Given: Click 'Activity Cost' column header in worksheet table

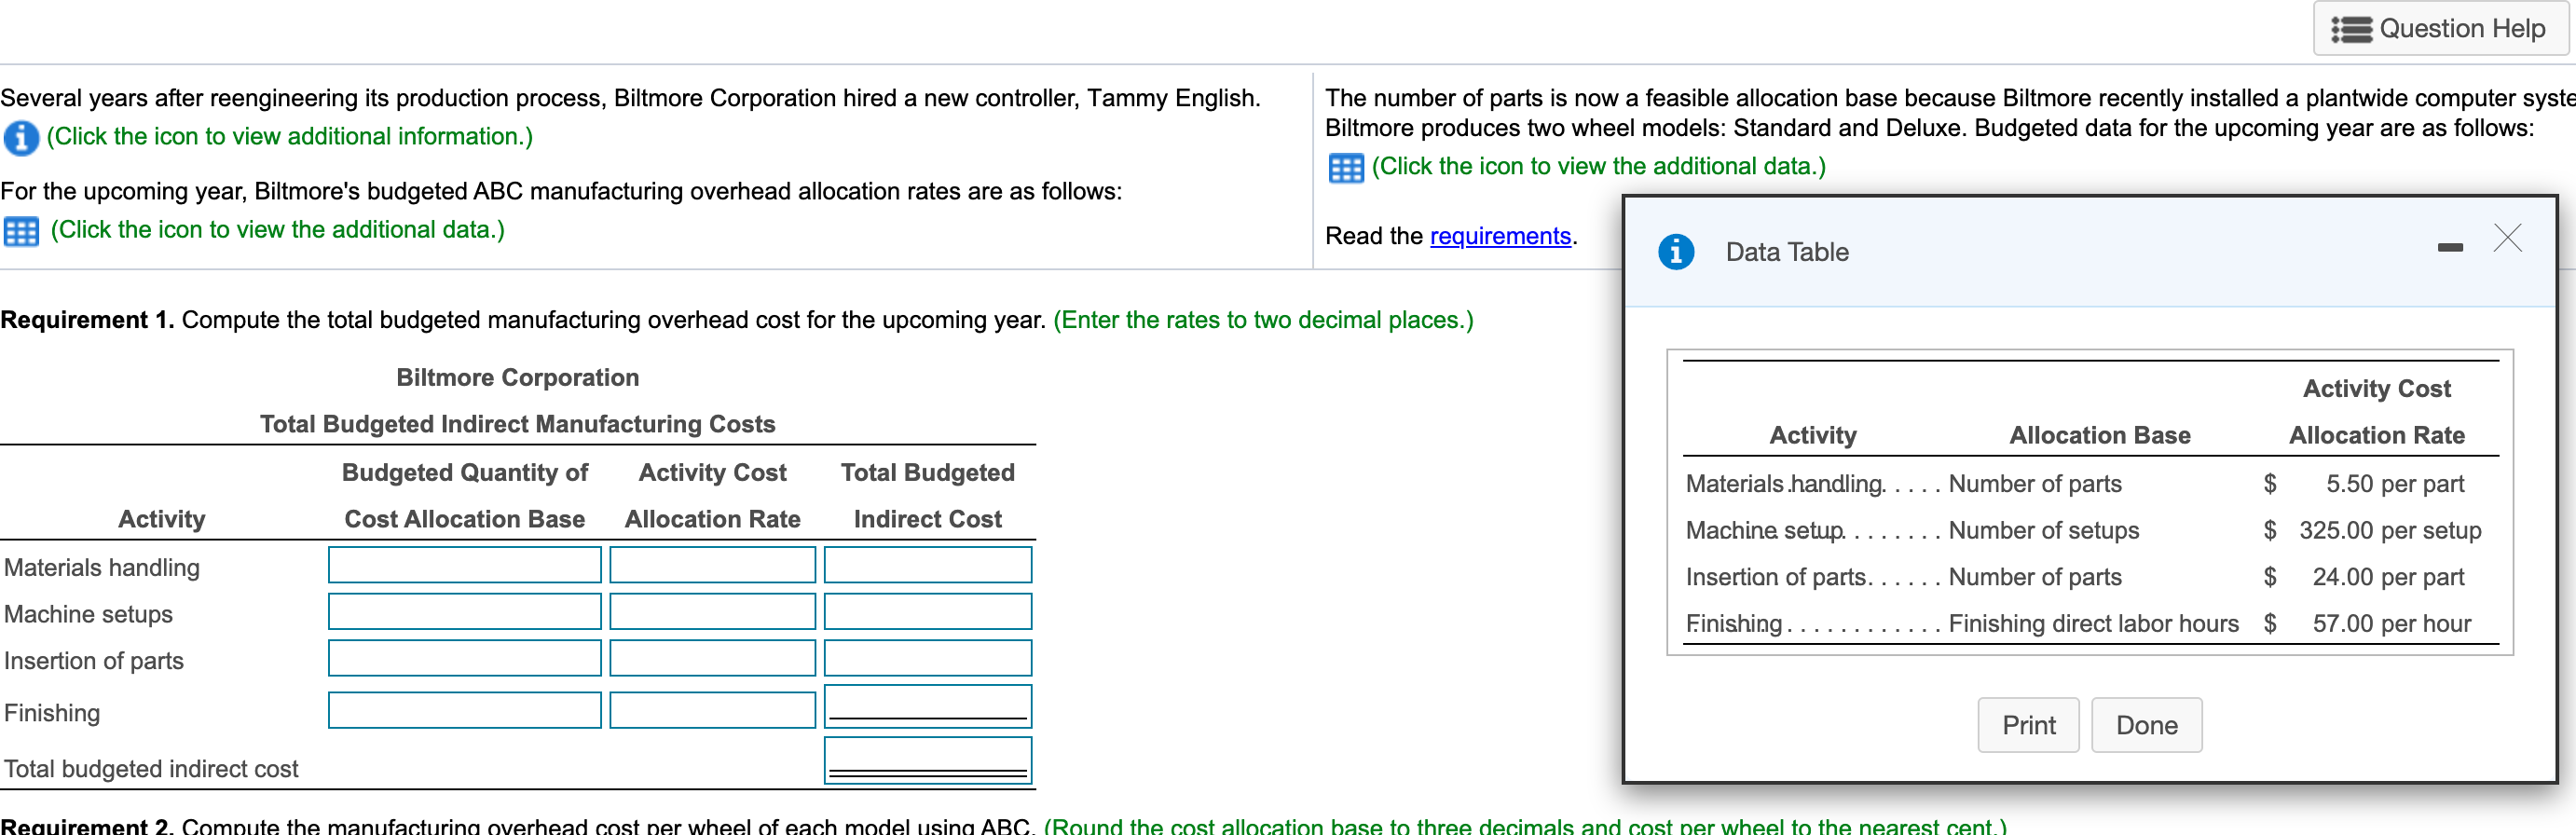Looking at the screenshot, I should tap(712, 472).
